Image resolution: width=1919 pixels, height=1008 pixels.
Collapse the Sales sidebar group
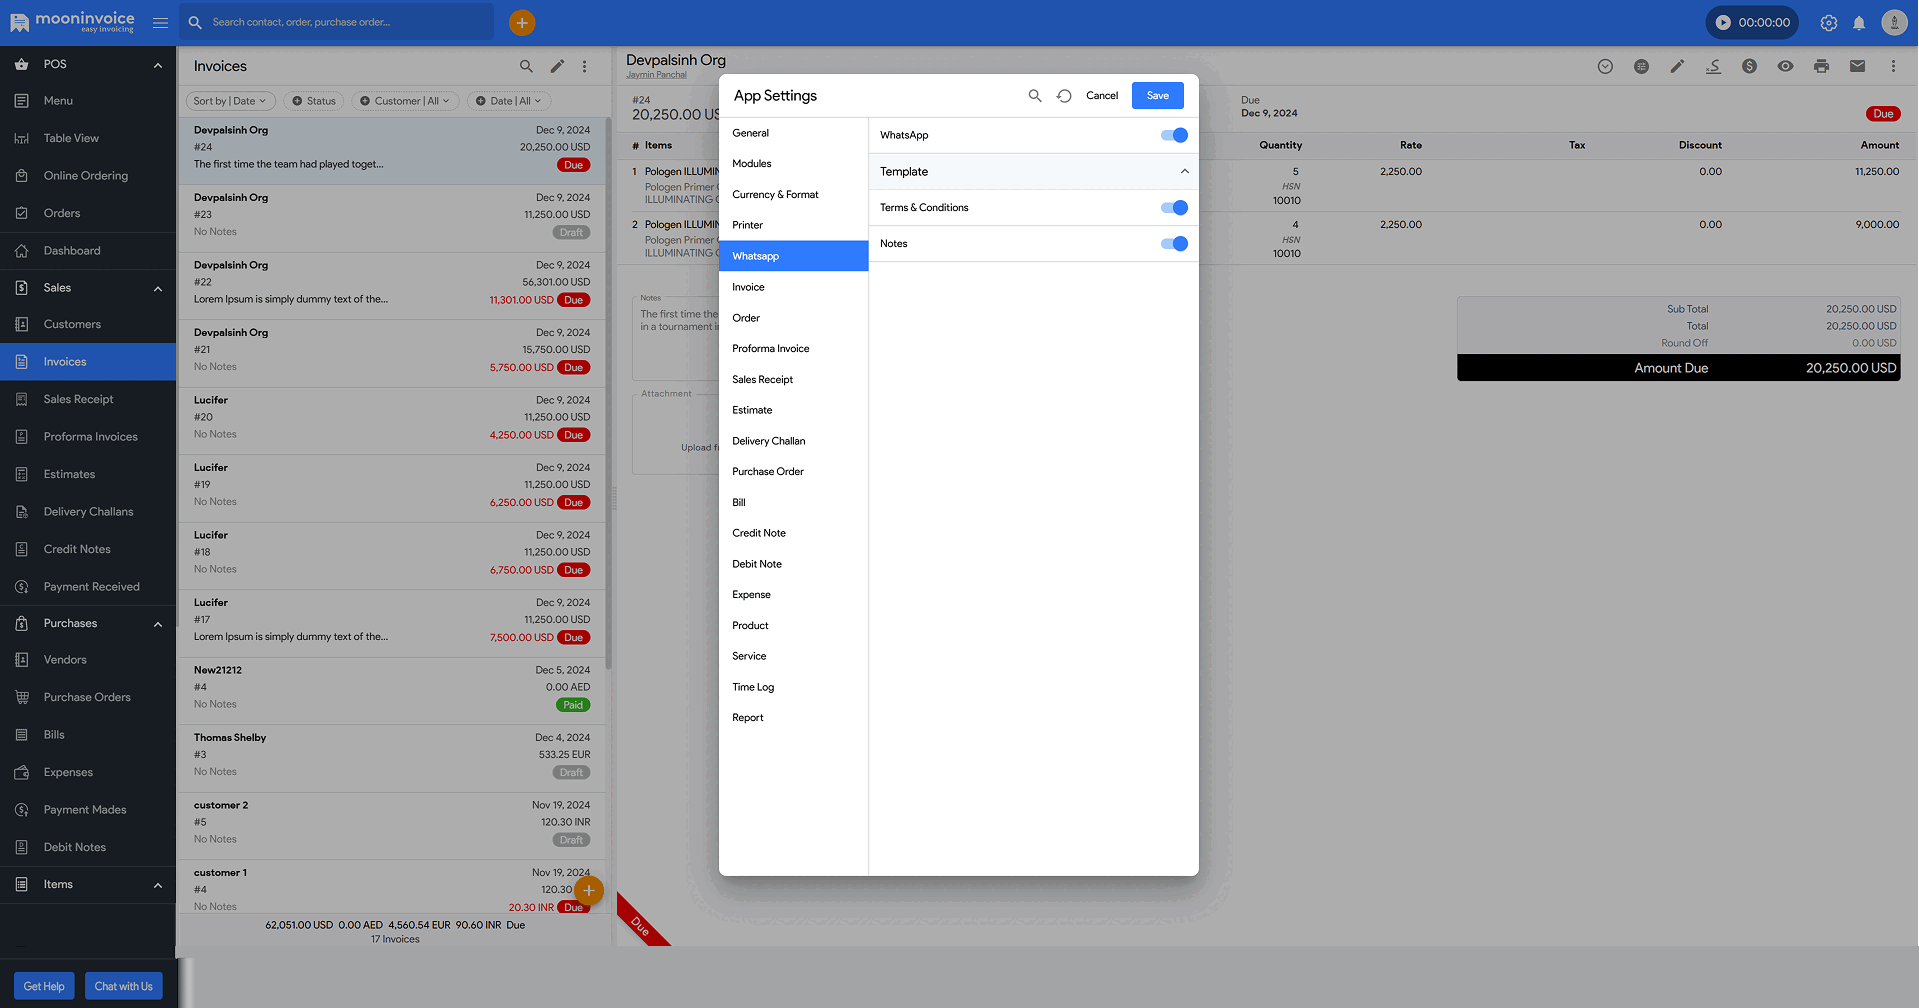pos(157,288)
